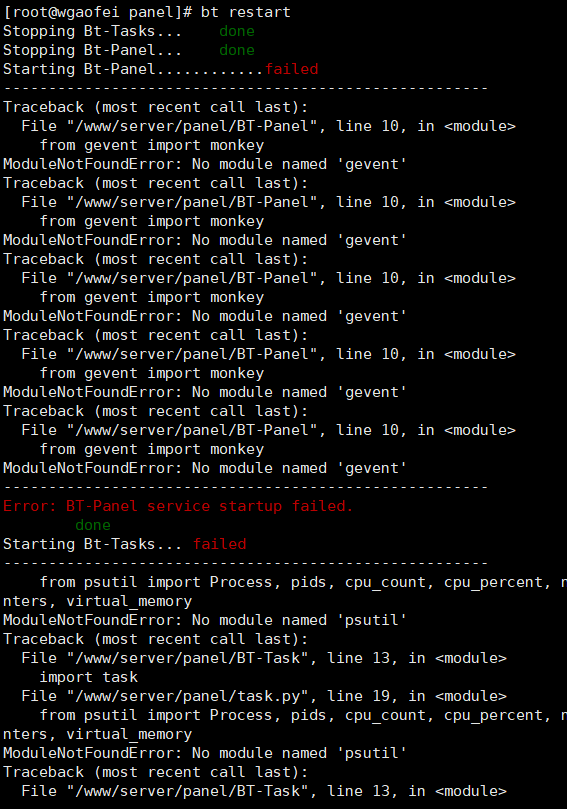Click the first dashed separator line
The width and height of the screenshot is (567, 809).
(246, 88)
